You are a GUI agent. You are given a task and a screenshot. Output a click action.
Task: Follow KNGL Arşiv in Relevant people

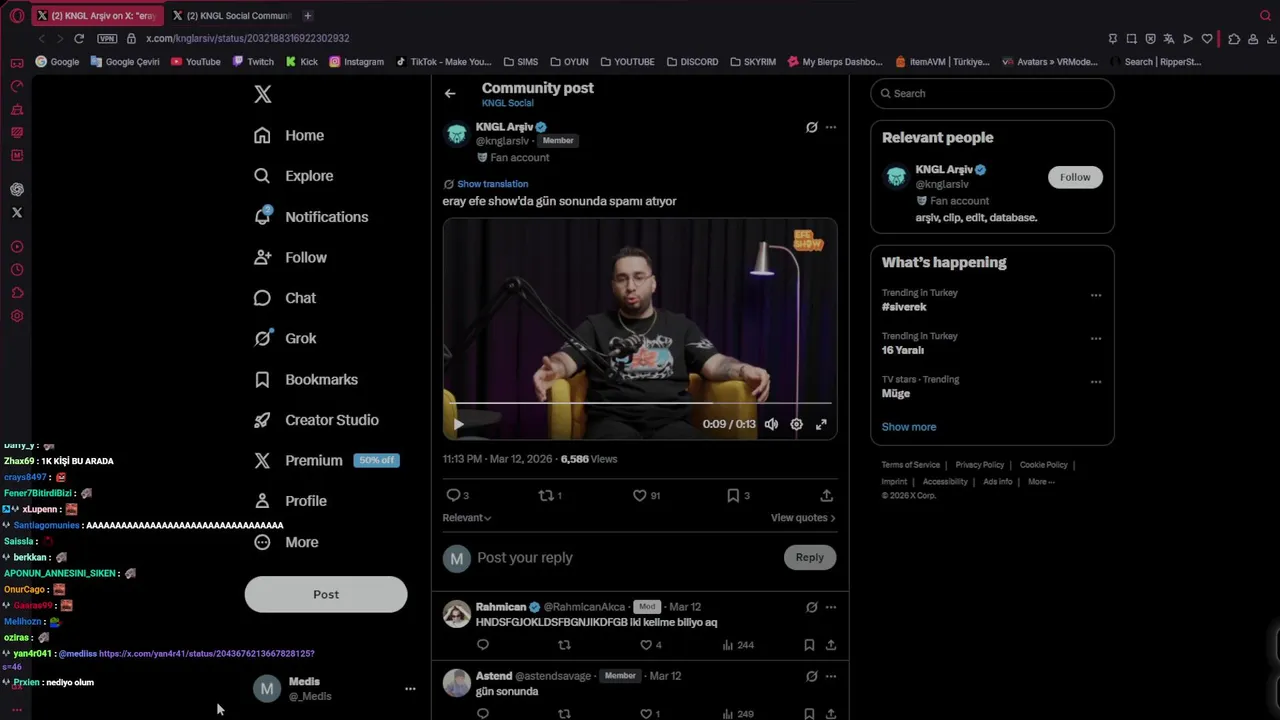tap(1075, 177)
